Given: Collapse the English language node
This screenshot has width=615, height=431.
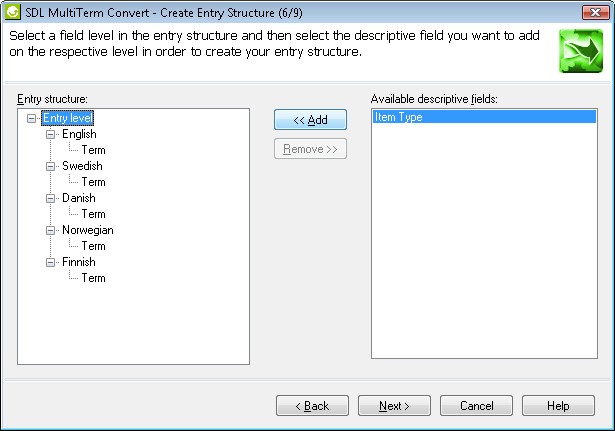Looking at the screenshot, I should (50, 134).
